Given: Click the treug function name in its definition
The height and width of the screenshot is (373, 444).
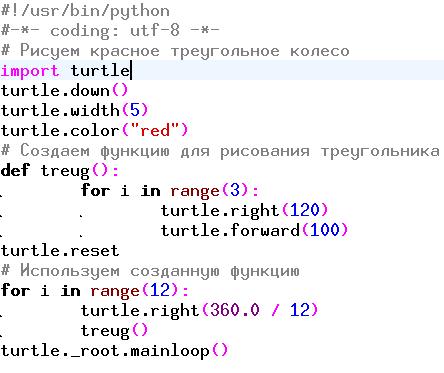Looking at the screenshot, I should tap(65, 171).
